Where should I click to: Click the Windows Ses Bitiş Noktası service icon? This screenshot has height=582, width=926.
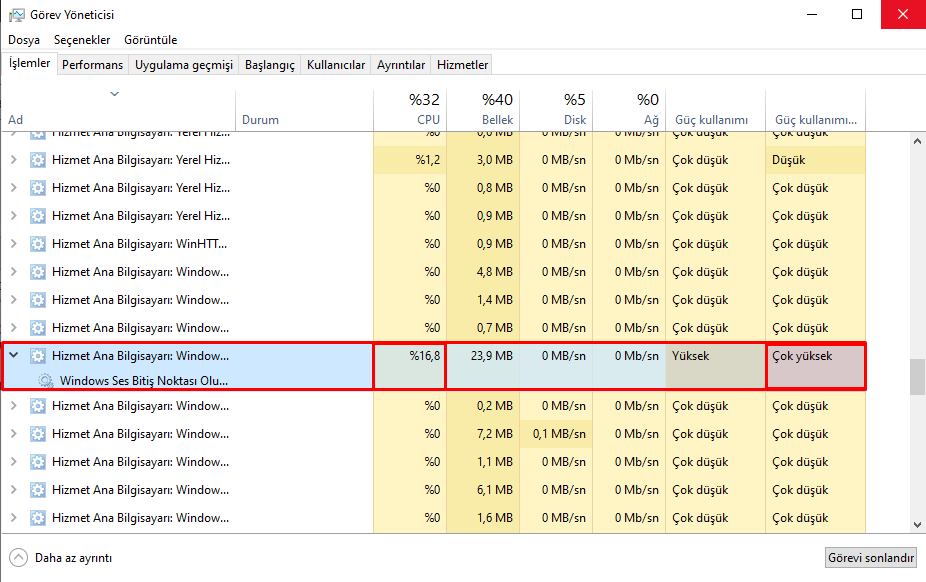(x=45, y=381)
